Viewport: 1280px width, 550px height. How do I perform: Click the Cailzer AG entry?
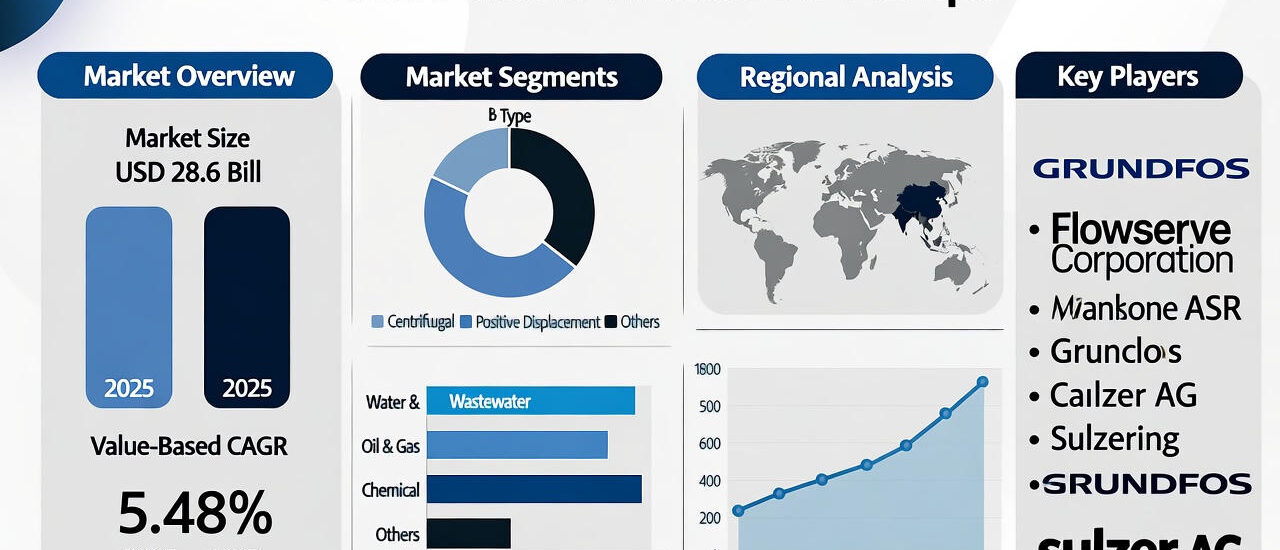pyautogui.click(x=1123, y=394)
